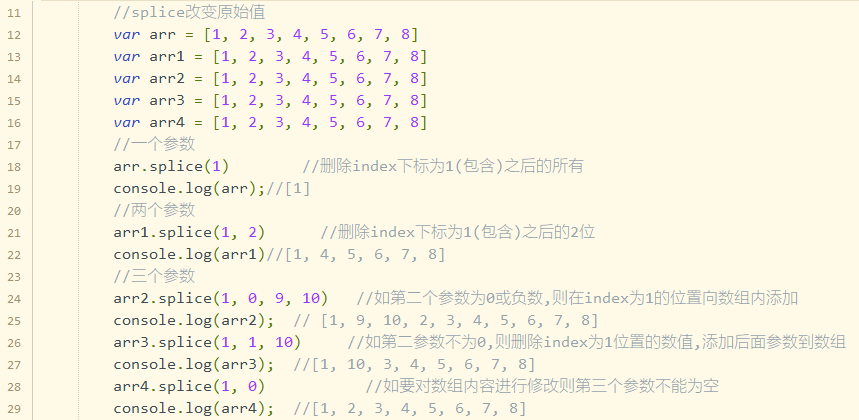Click the array literal on line 14
Viewport: 859px width, 420px height.
319,78
